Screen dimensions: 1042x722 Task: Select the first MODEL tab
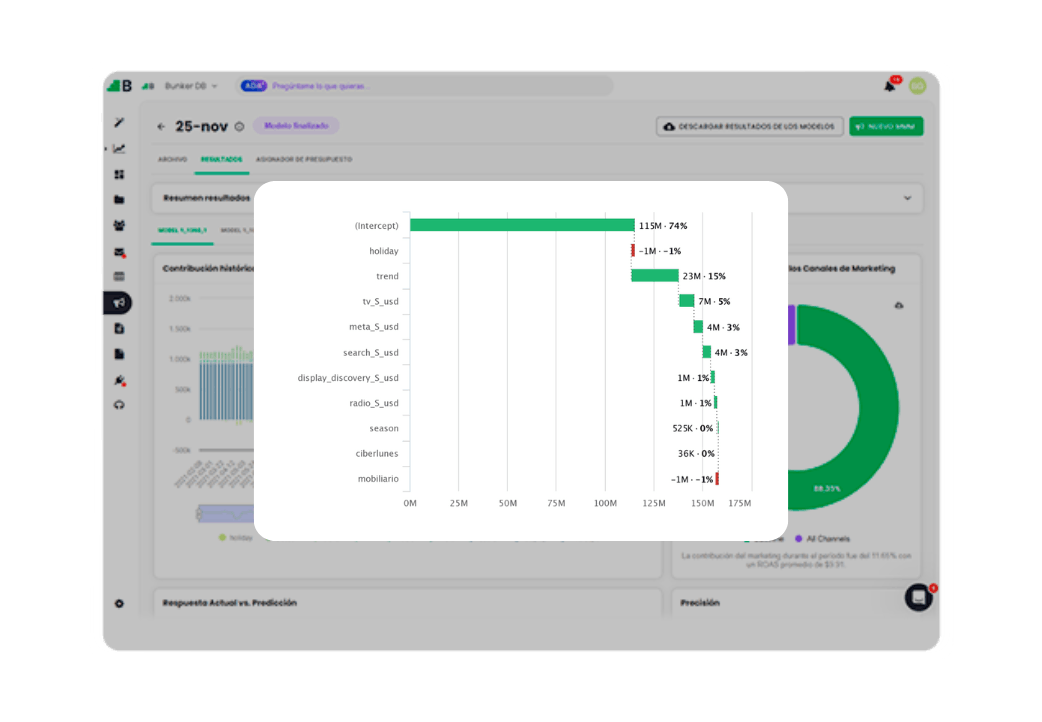(182, 230)
